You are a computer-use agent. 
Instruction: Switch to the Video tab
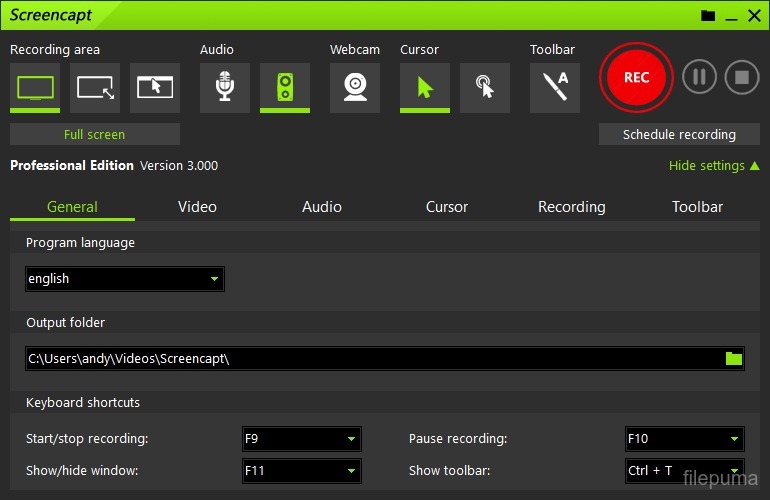(x=197, y=207)
